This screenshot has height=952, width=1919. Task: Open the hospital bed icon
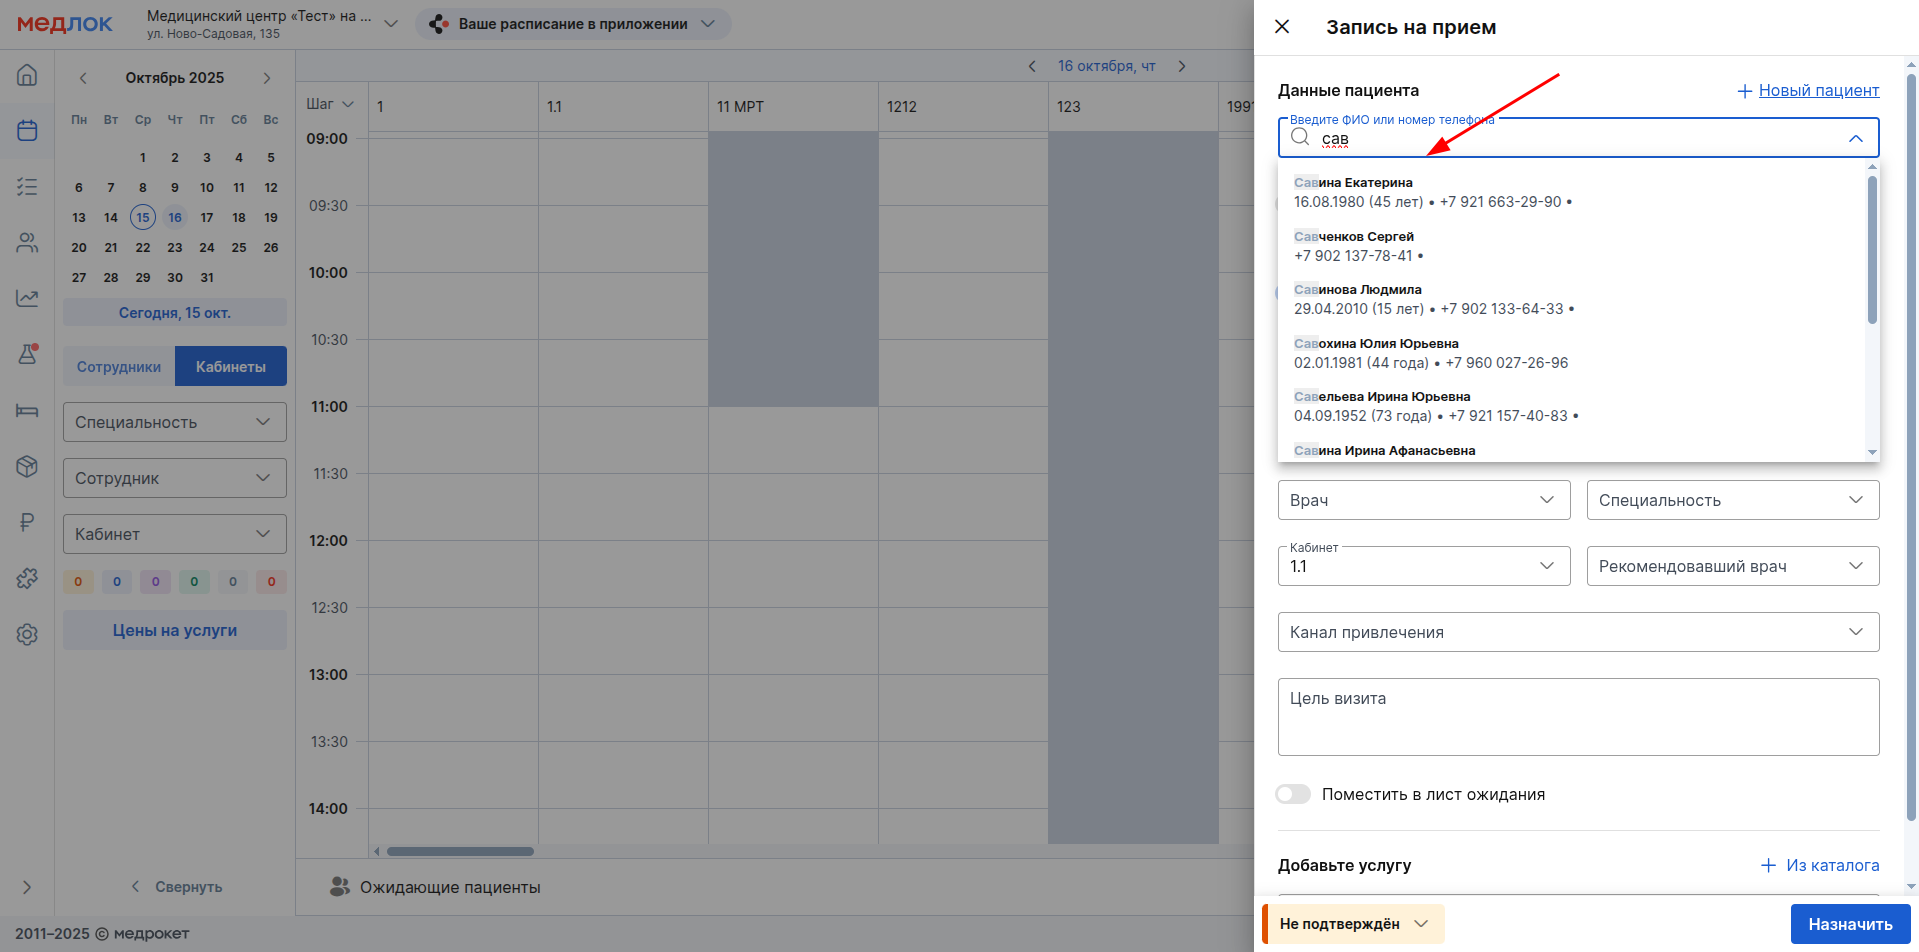pos(27,410)
